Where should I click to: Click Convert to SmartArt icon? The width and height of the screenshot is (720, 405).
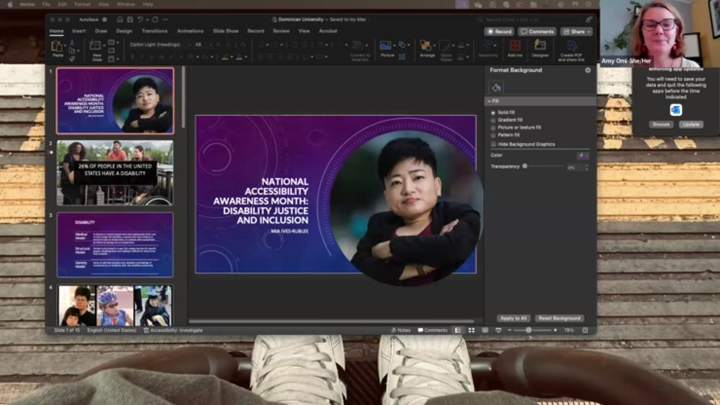[x=358, y=45]
